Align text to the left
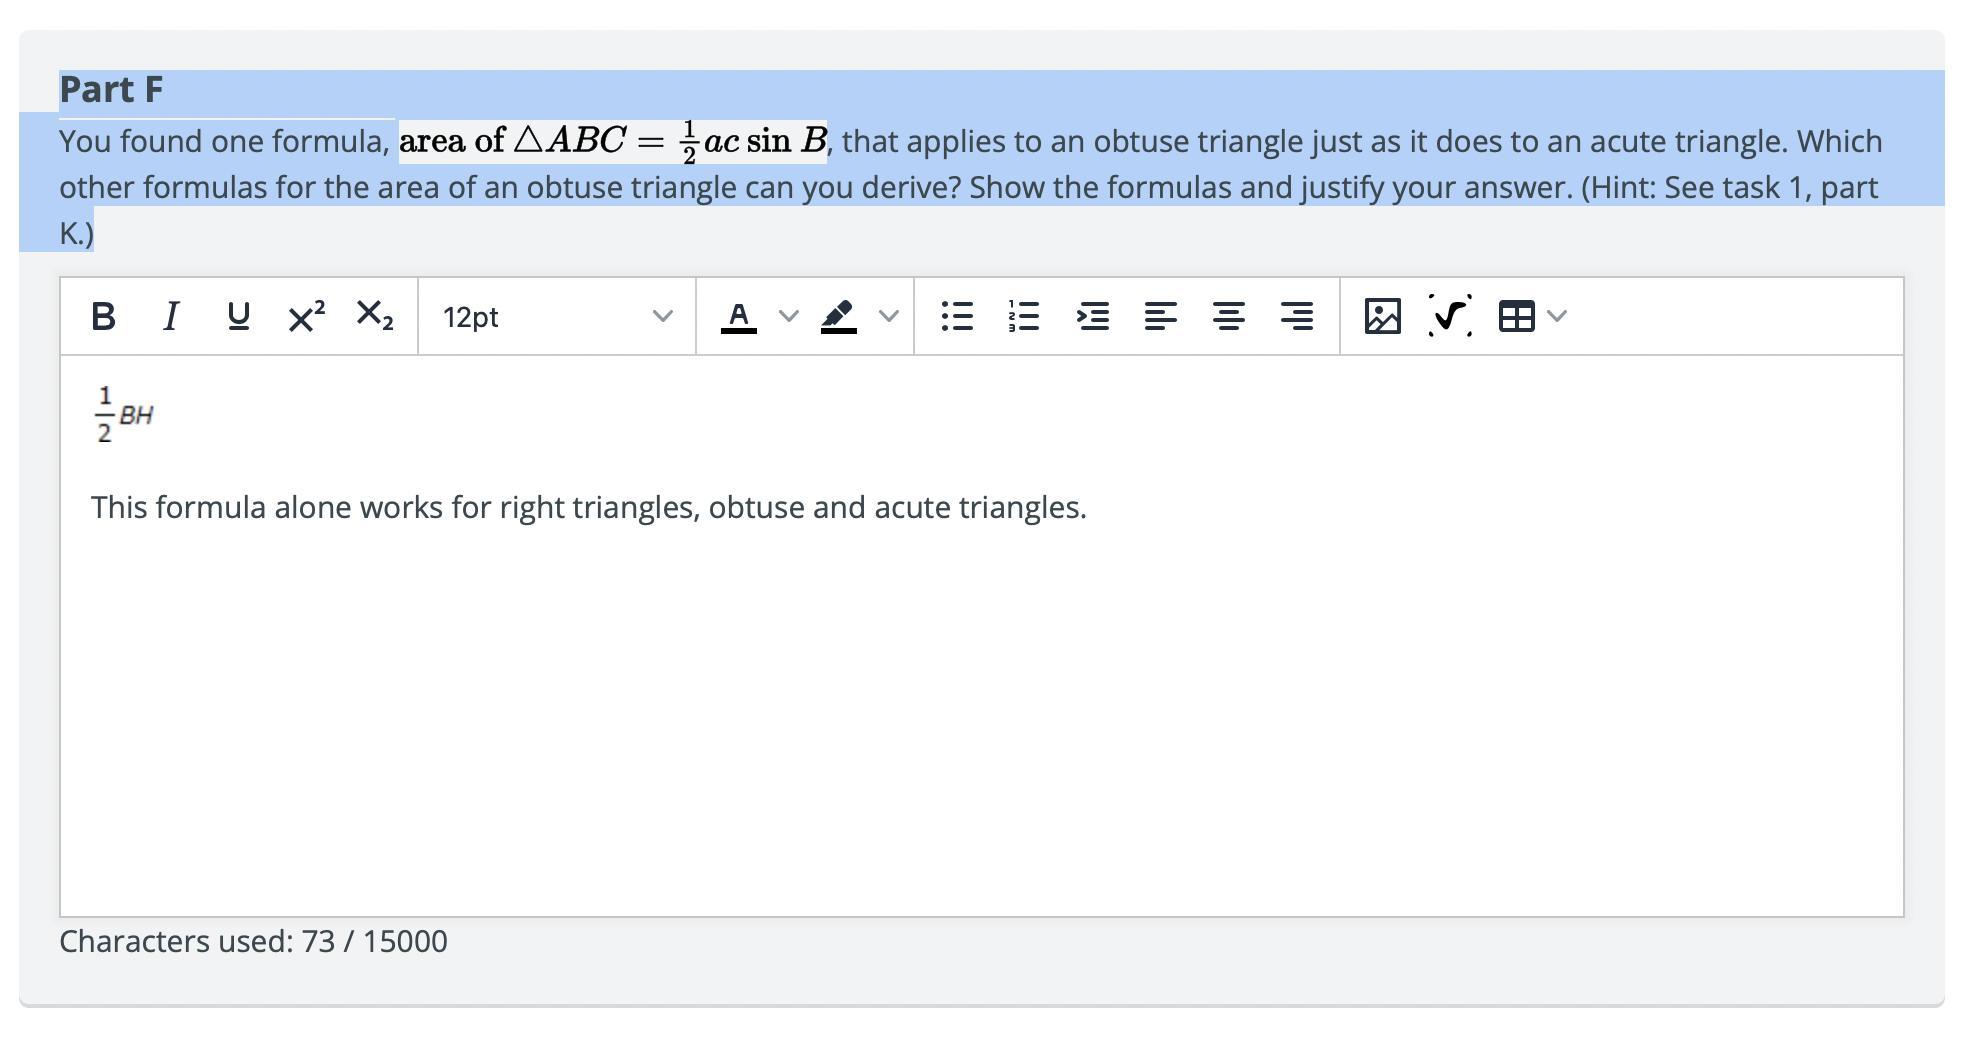The width and height of the screenshot is (1985, 1053). click(1160, 317)
